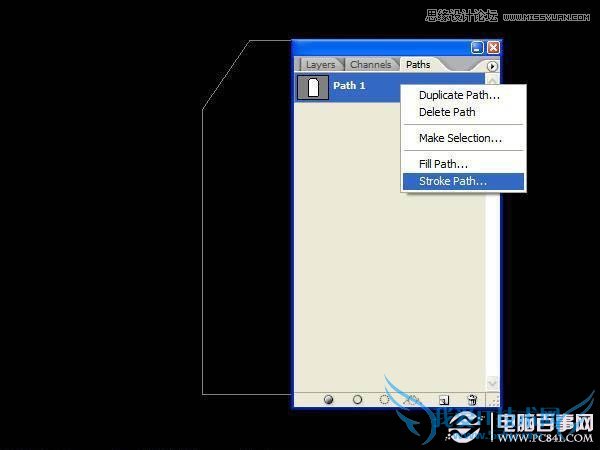Screen dimensions: 600x450
Task: Switch to the Channels tab
Action: point(370,65)
